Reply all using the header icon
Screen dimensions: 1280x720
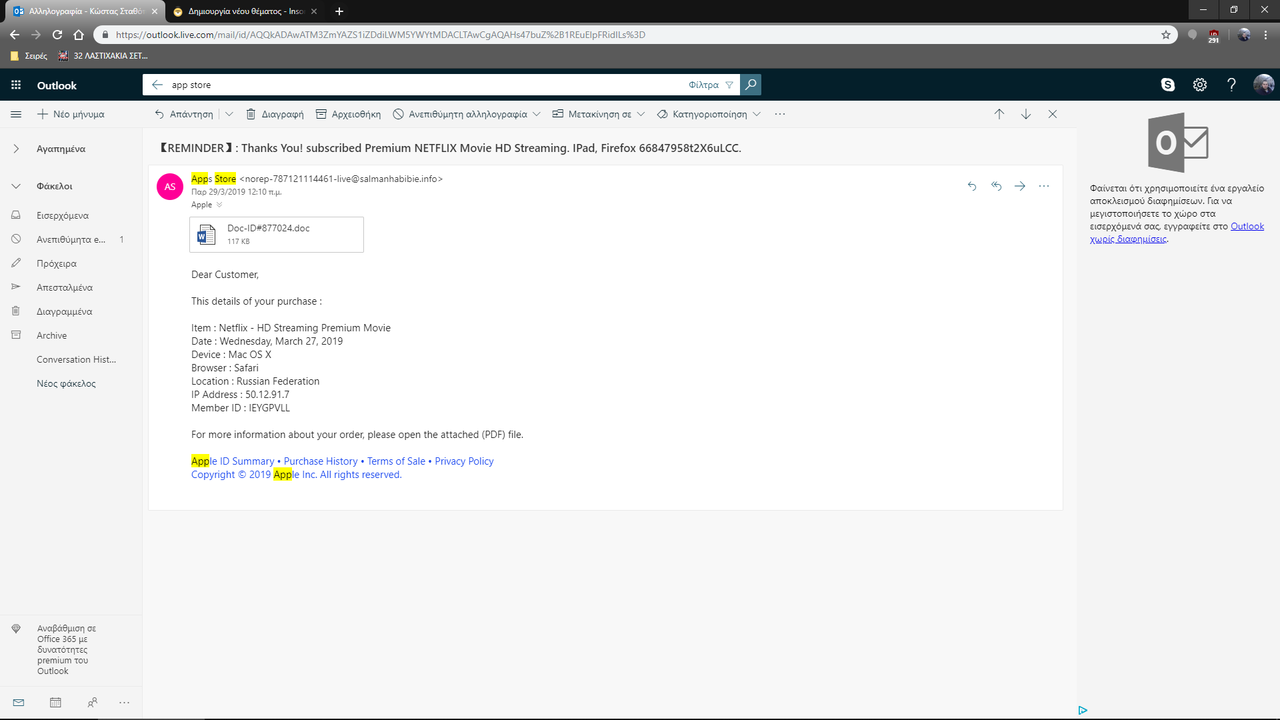pyautogui.click(x=996, y=186)
